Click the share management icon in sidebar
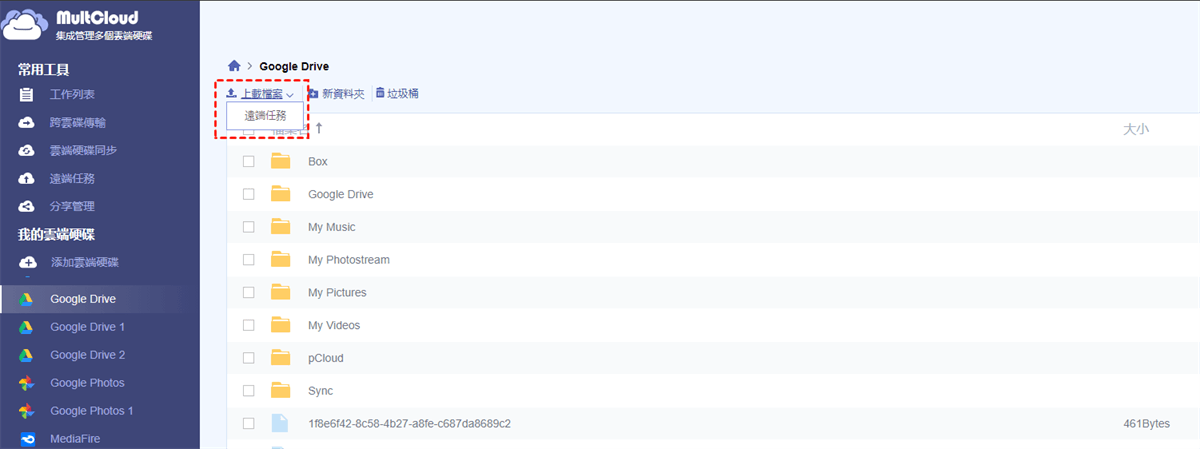 pyautogui.click(x=27, y=206)
